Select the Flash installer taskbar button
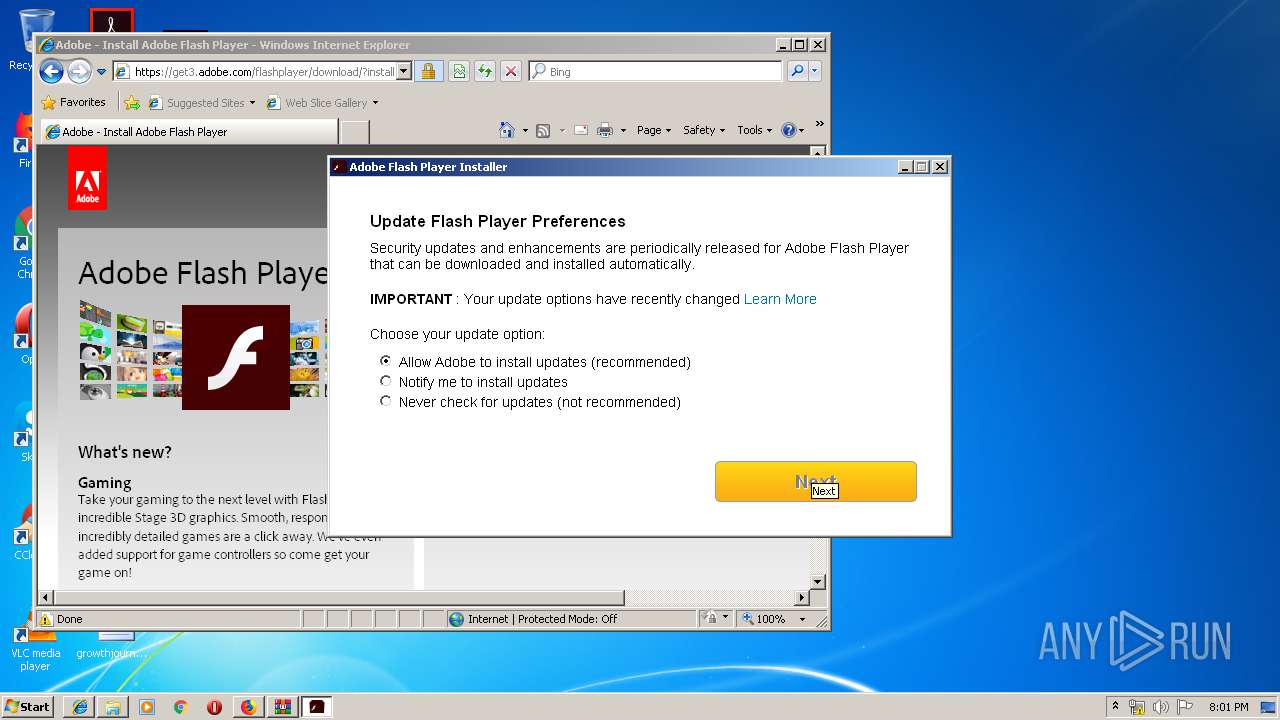 (x=317, y=707)
